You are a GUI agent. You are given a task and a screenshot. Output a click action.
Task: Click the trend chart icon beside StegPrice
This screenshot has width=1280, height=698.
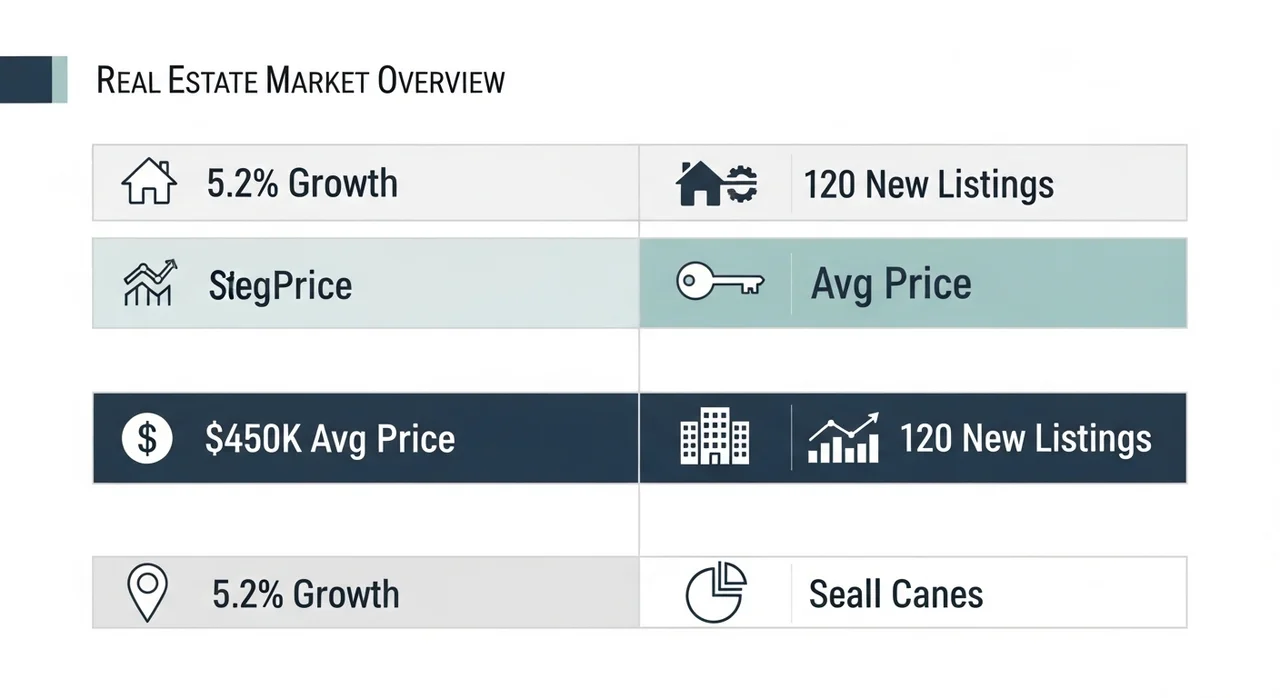point(148,284)
